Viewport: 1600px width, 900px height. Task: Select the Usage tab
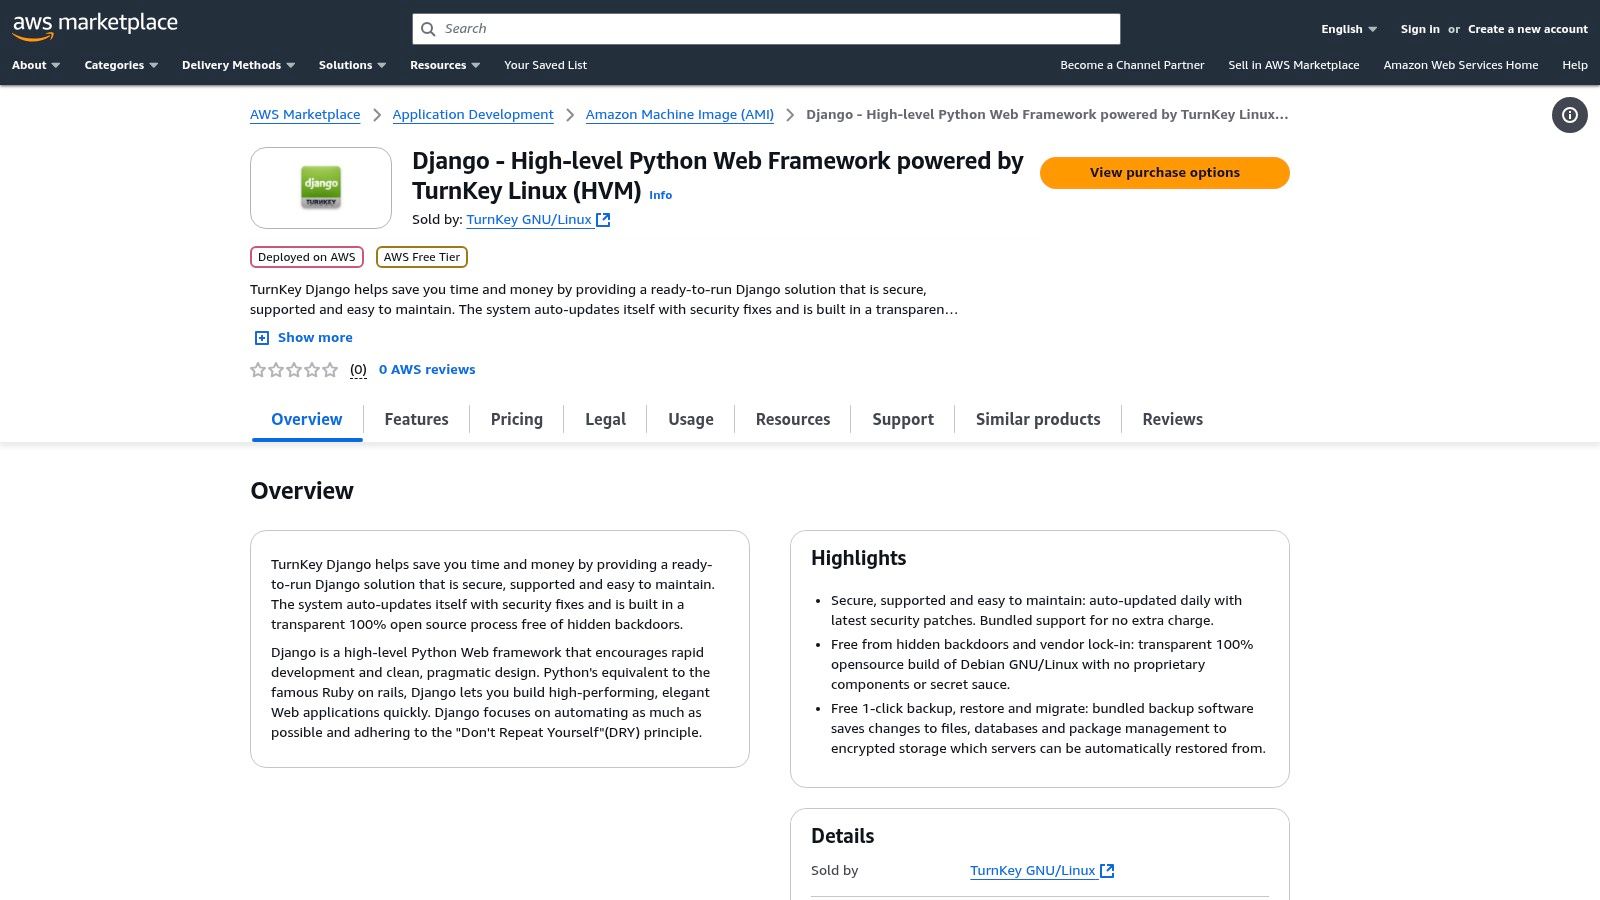[x=690, y=419]
